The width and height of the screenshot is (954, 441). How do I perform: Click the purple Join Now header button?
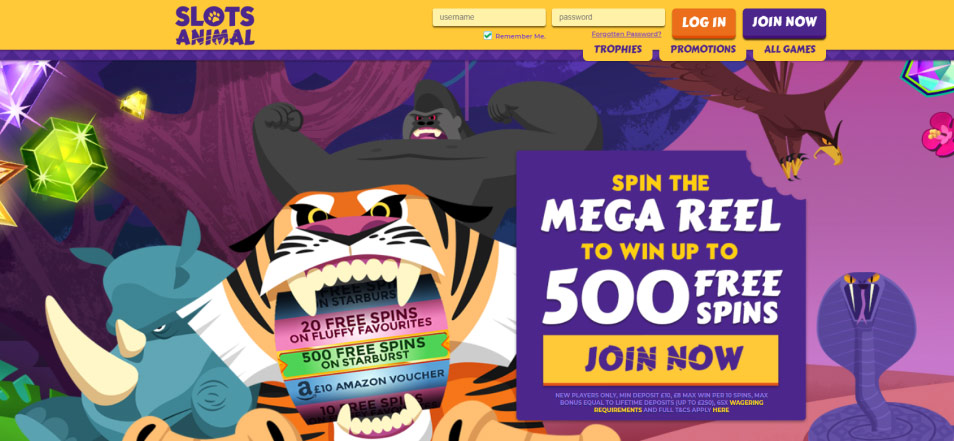(784, 23)
